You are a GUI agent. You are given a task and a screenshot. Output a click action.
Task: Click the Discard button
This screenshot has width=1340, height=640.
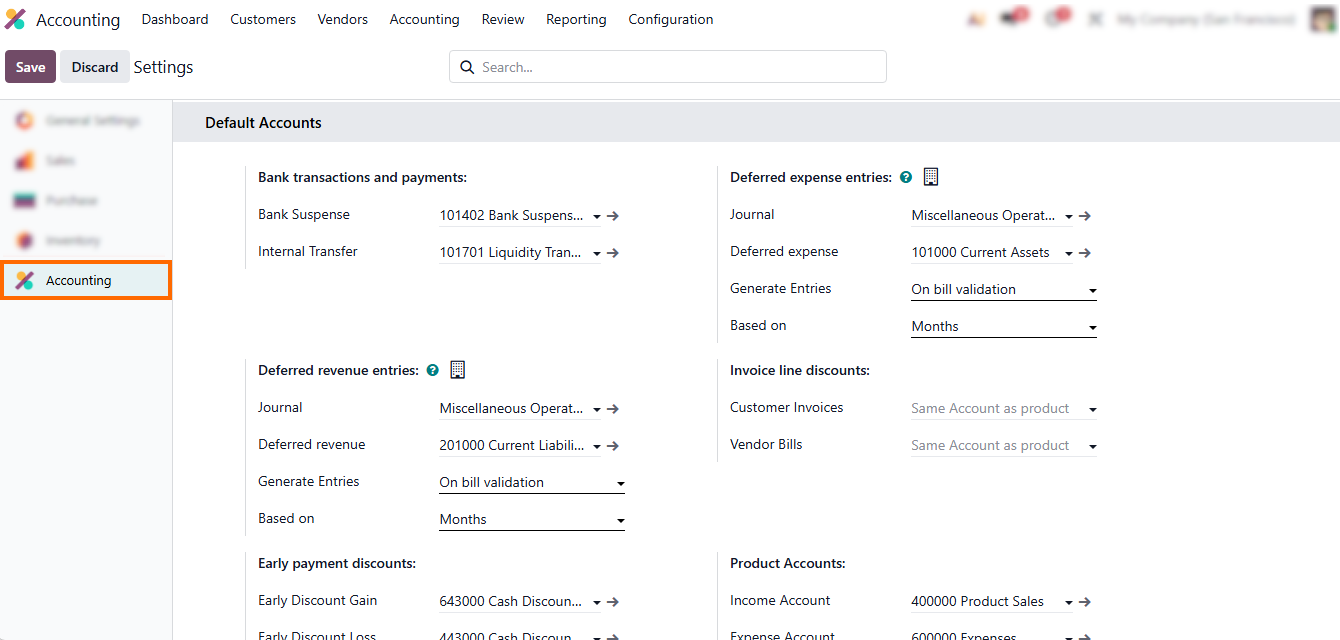point(95,67)
